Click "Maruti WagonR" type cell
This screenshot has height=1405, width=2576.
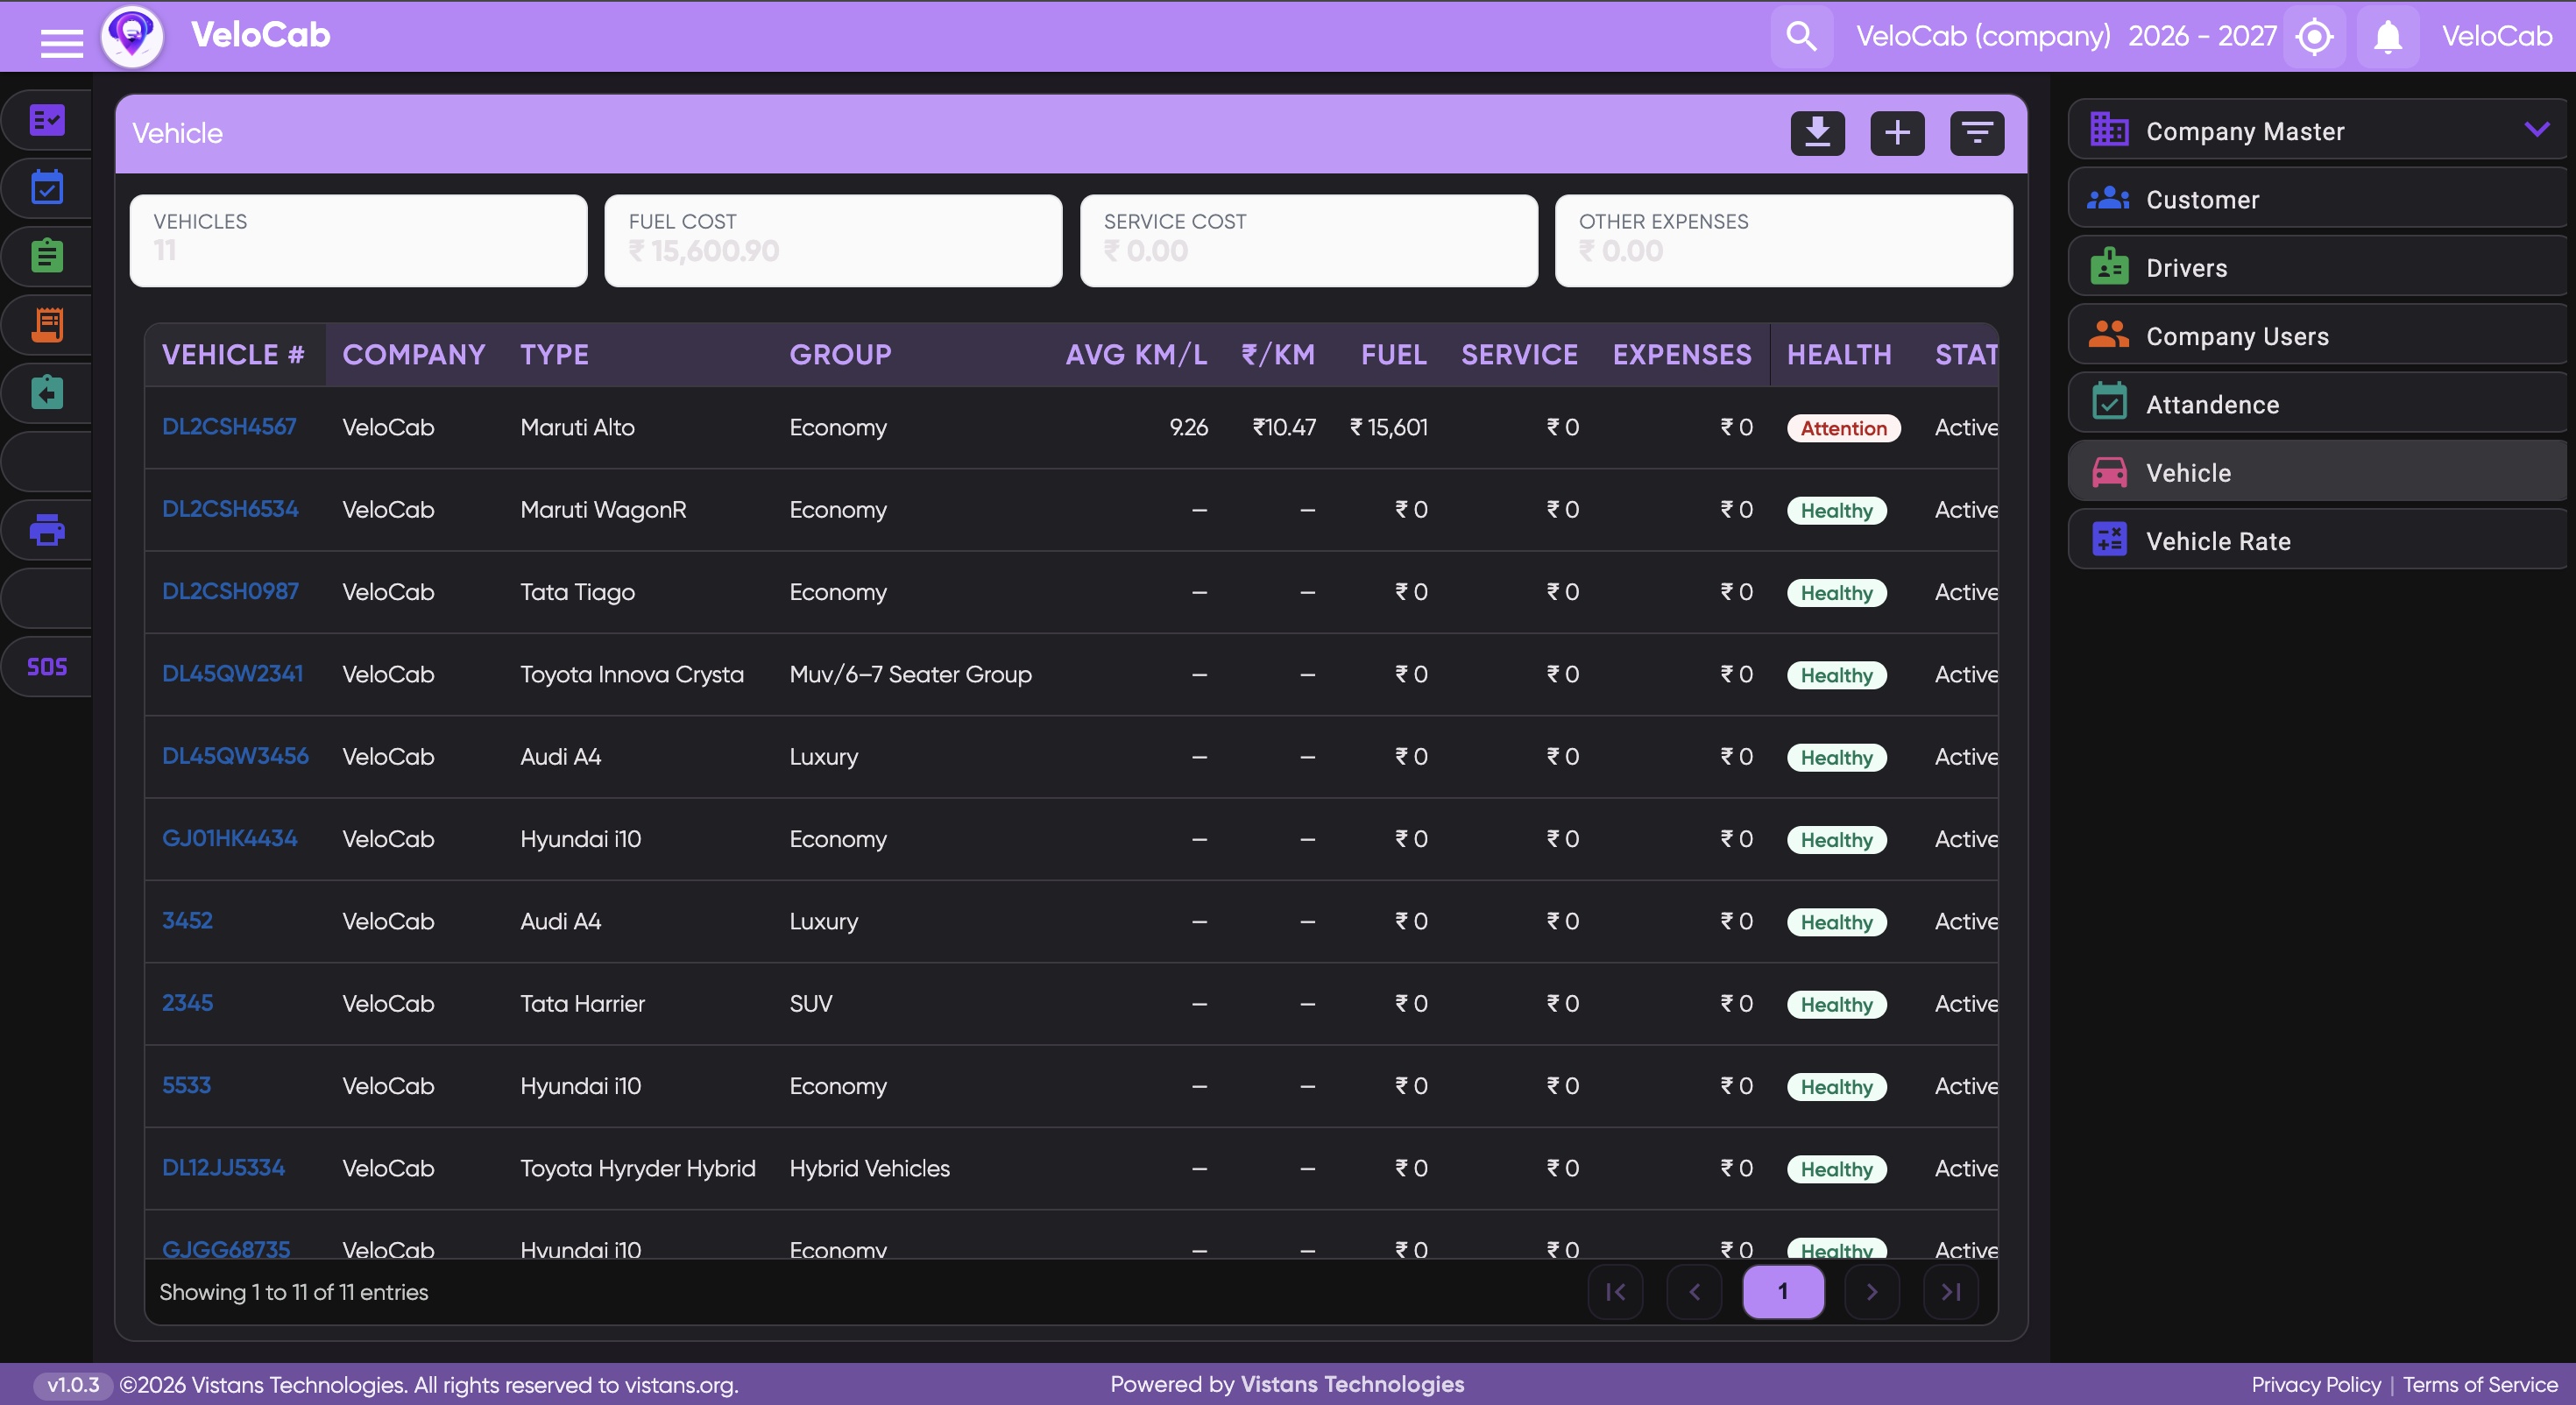point(603,509)
